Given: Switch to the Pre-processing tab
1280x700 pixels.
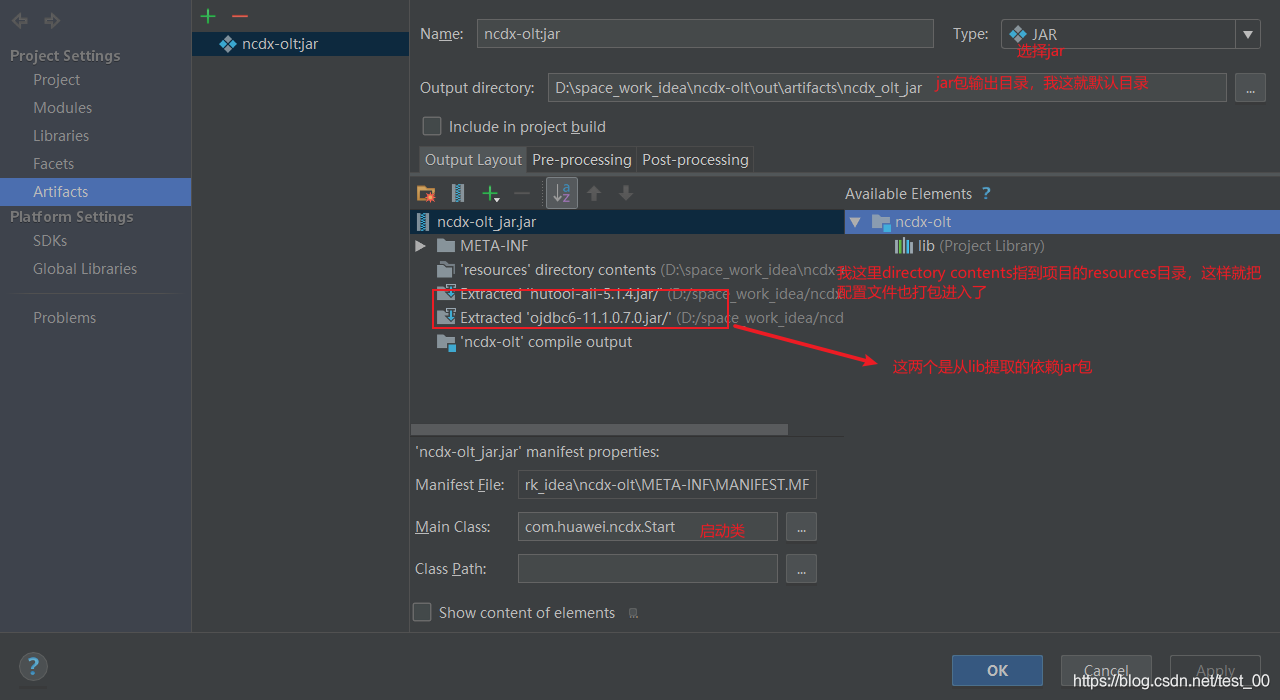Looking at the screenshot, I should [x=582, y=160].
